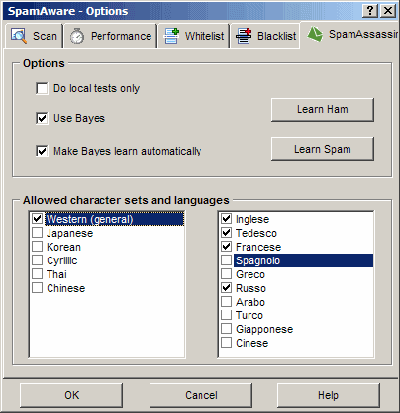The height and width of the screenshot is (413, 400).
Task: Open the Blacklist tab
Action: click(265, 36)
